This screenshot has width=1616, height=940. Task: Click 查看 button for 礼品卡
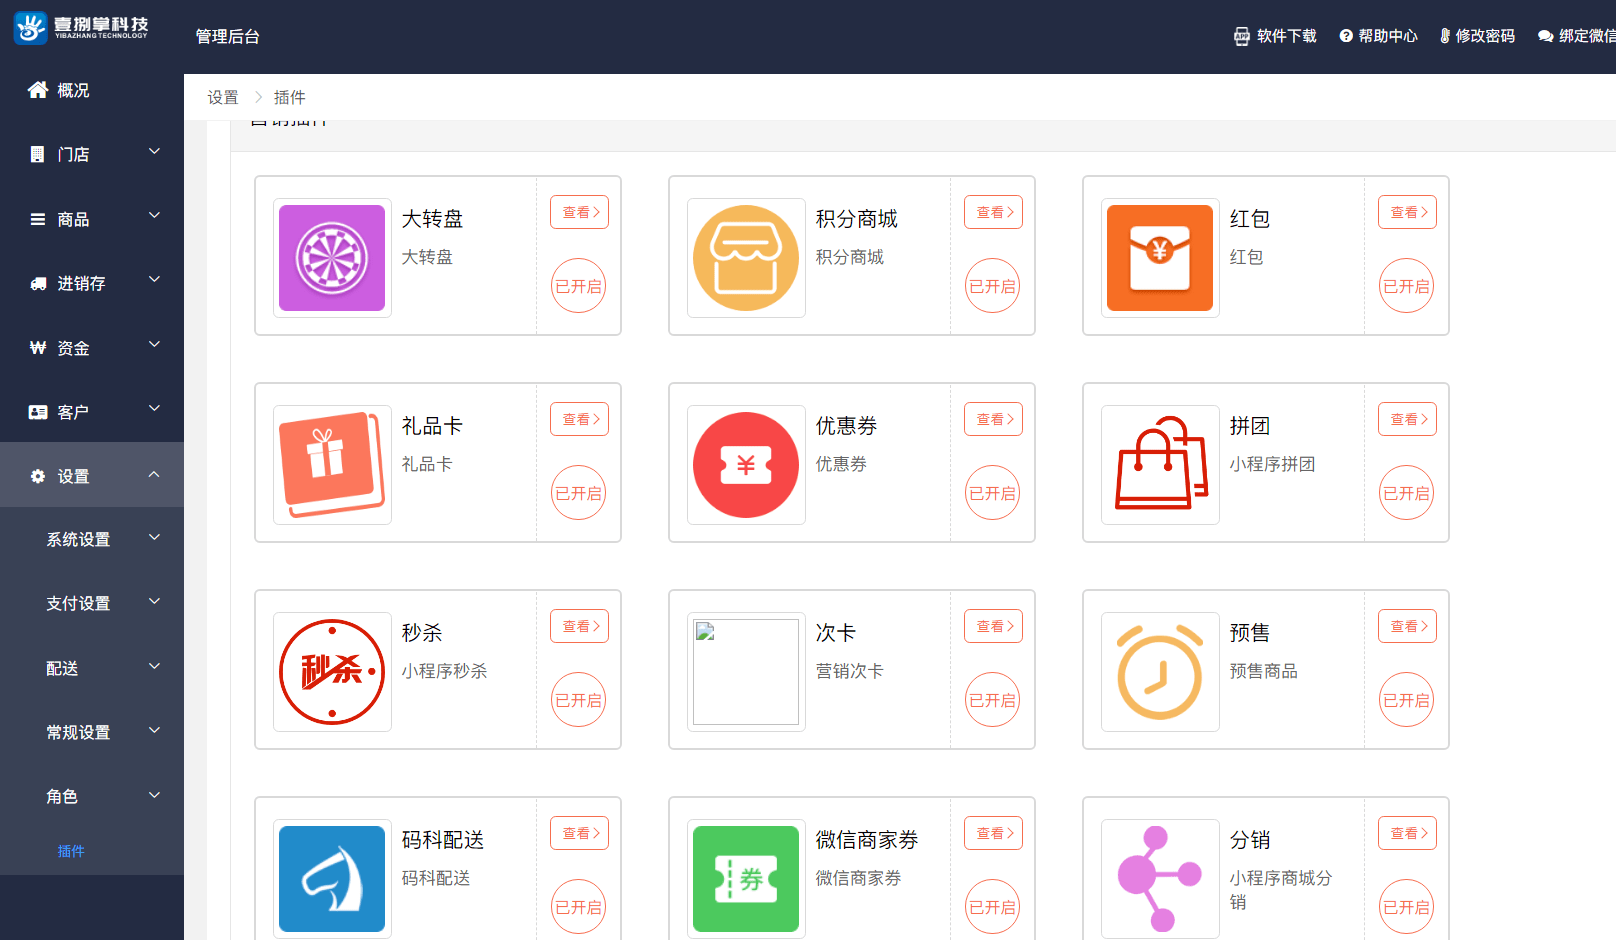click(579, 419)
